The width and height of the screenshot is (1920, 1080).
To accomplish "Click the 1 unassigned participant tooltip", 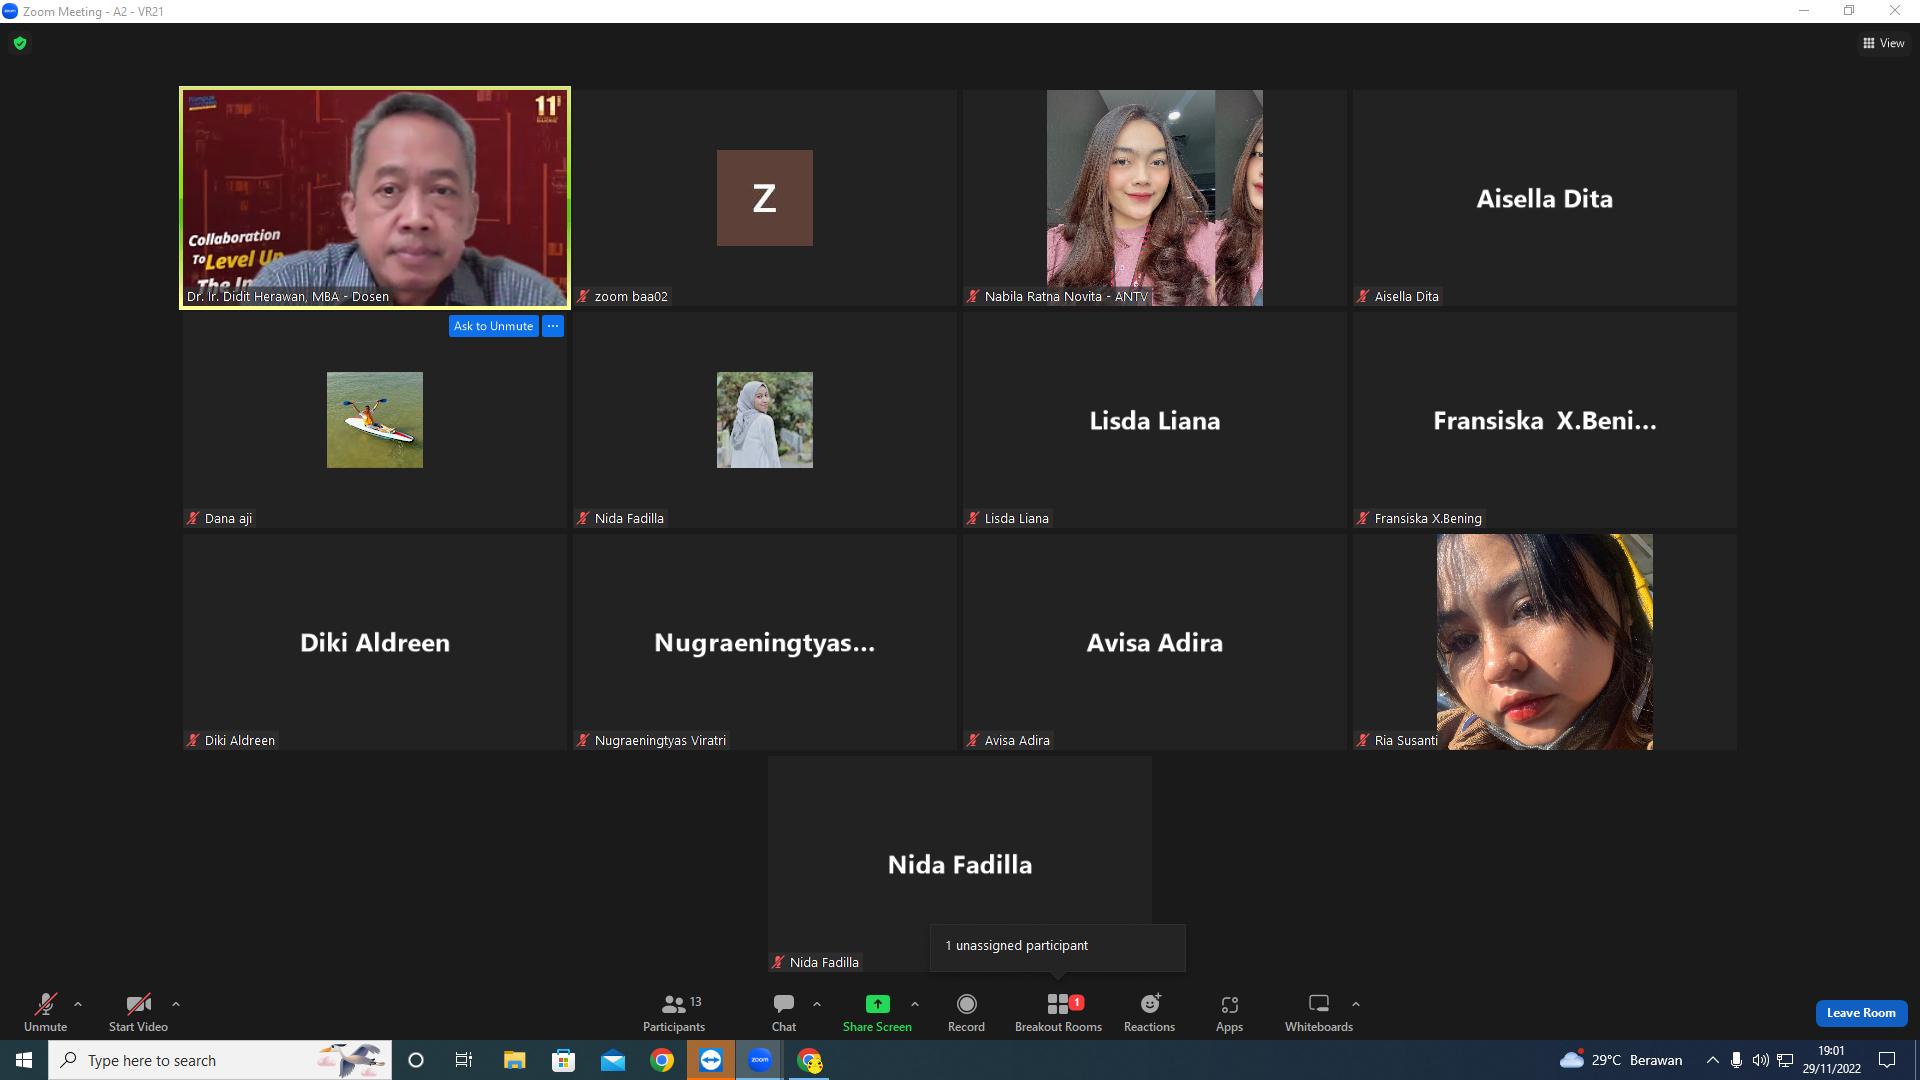I will point(1057,946).
